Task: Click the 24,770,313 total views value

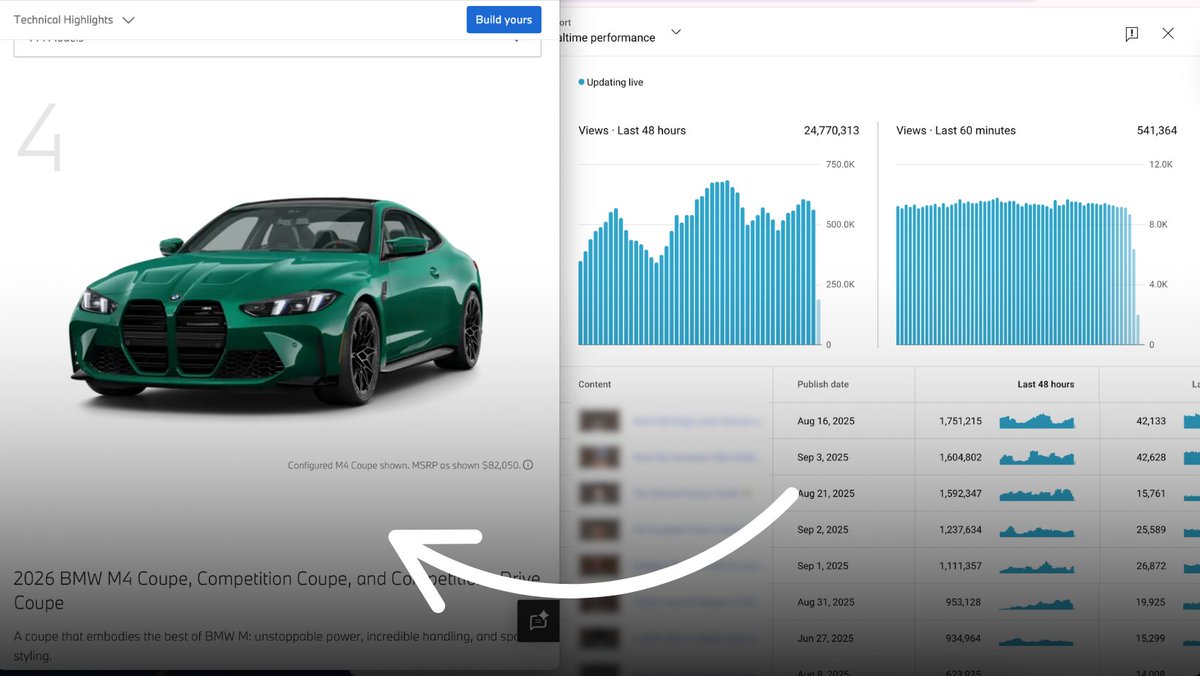Action: click(831, 131)
